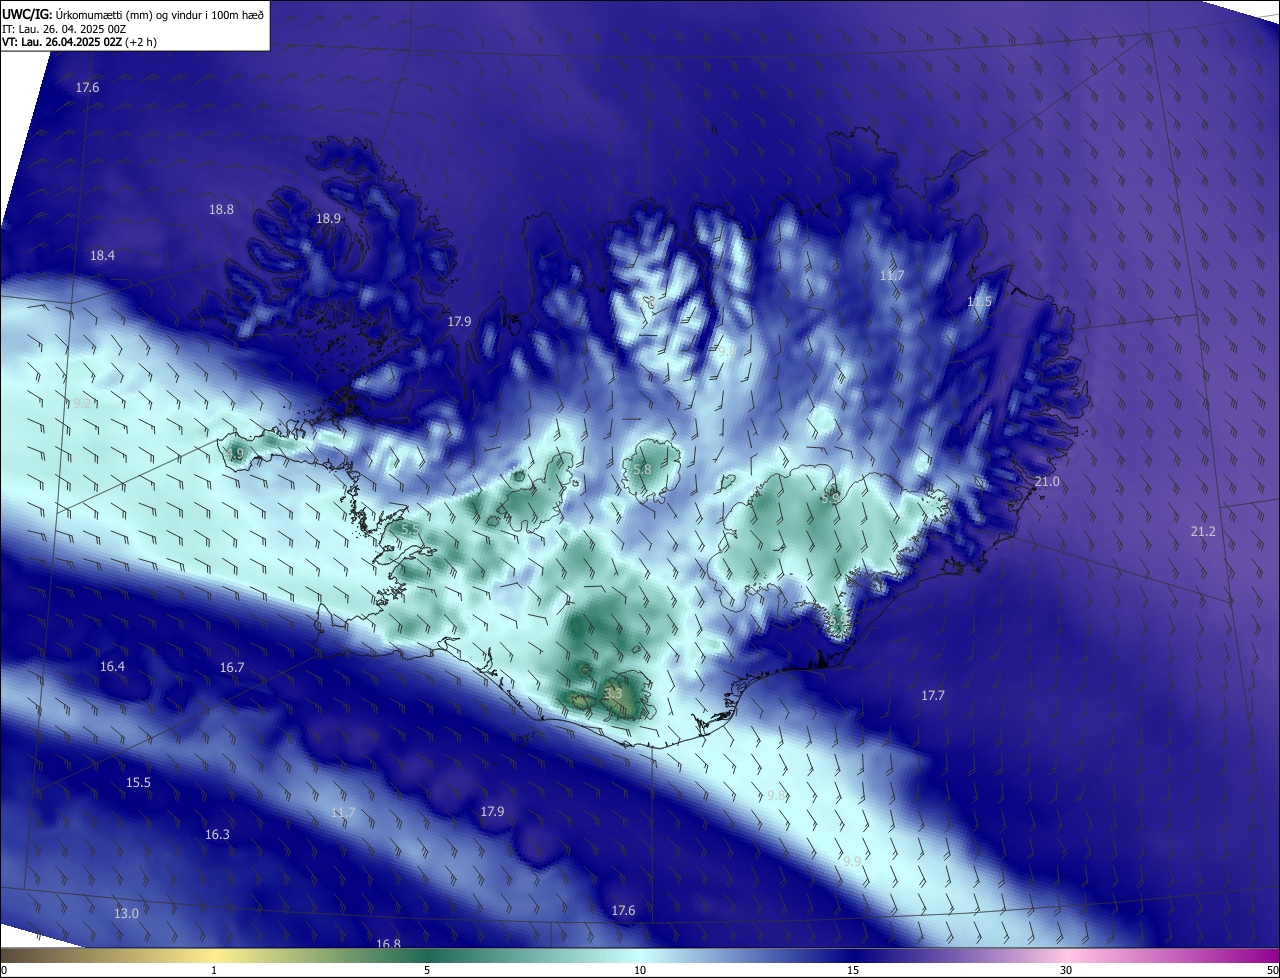Click the map value 3.3
The width and height of the screenshot is (1280, 978).
pos(614,692)
